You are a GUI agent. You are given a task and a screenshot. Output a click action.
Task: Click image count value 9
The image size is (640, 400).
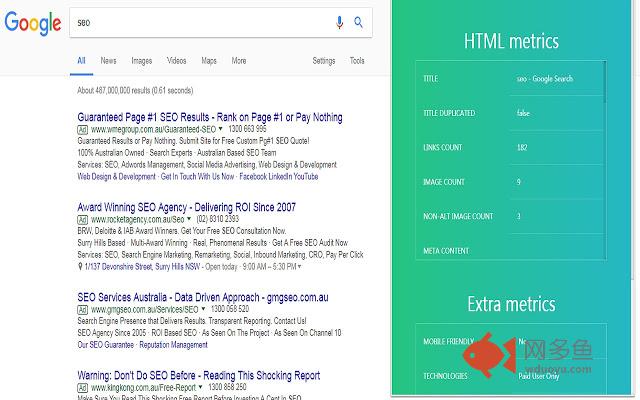pyautogui.click(x=519, y=182)
